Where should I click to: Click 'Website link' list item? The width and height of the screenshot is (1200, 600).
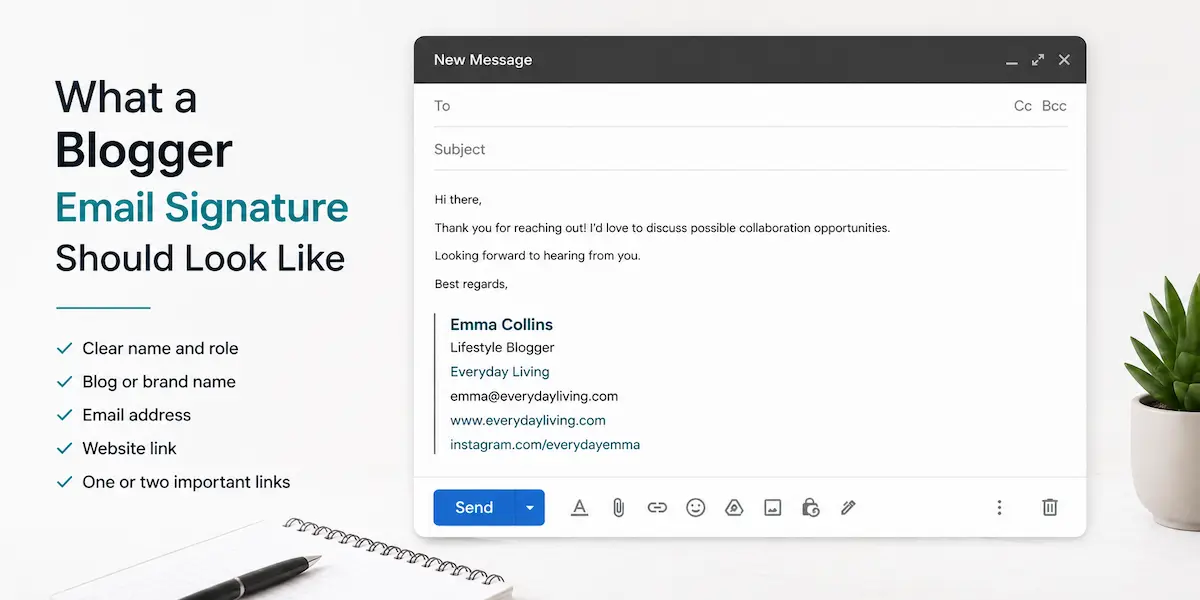129,448
